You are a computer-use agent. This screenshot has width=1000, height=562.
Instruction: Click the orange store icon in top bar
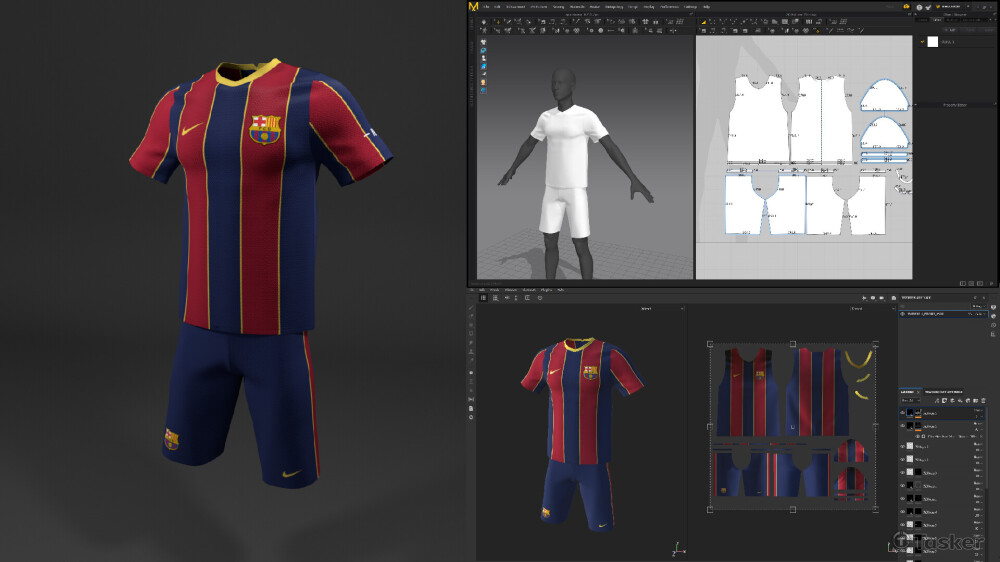[906, 7]
